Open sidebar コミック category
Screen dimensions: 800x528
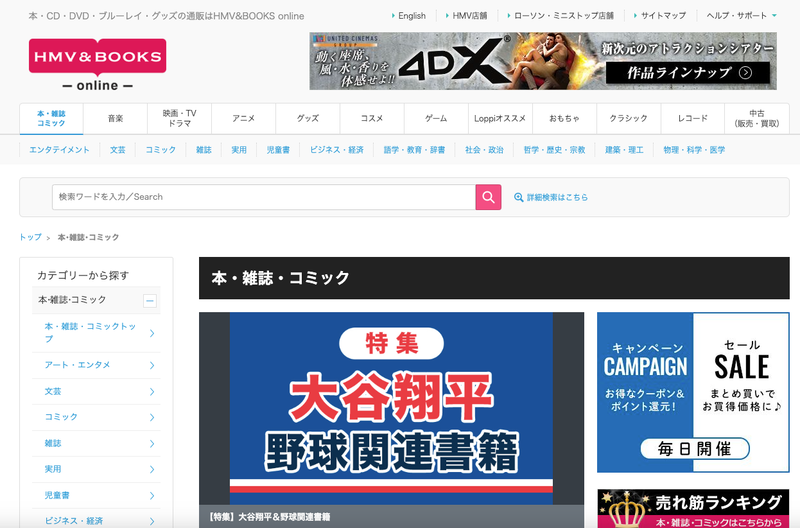tap(61, 417)
